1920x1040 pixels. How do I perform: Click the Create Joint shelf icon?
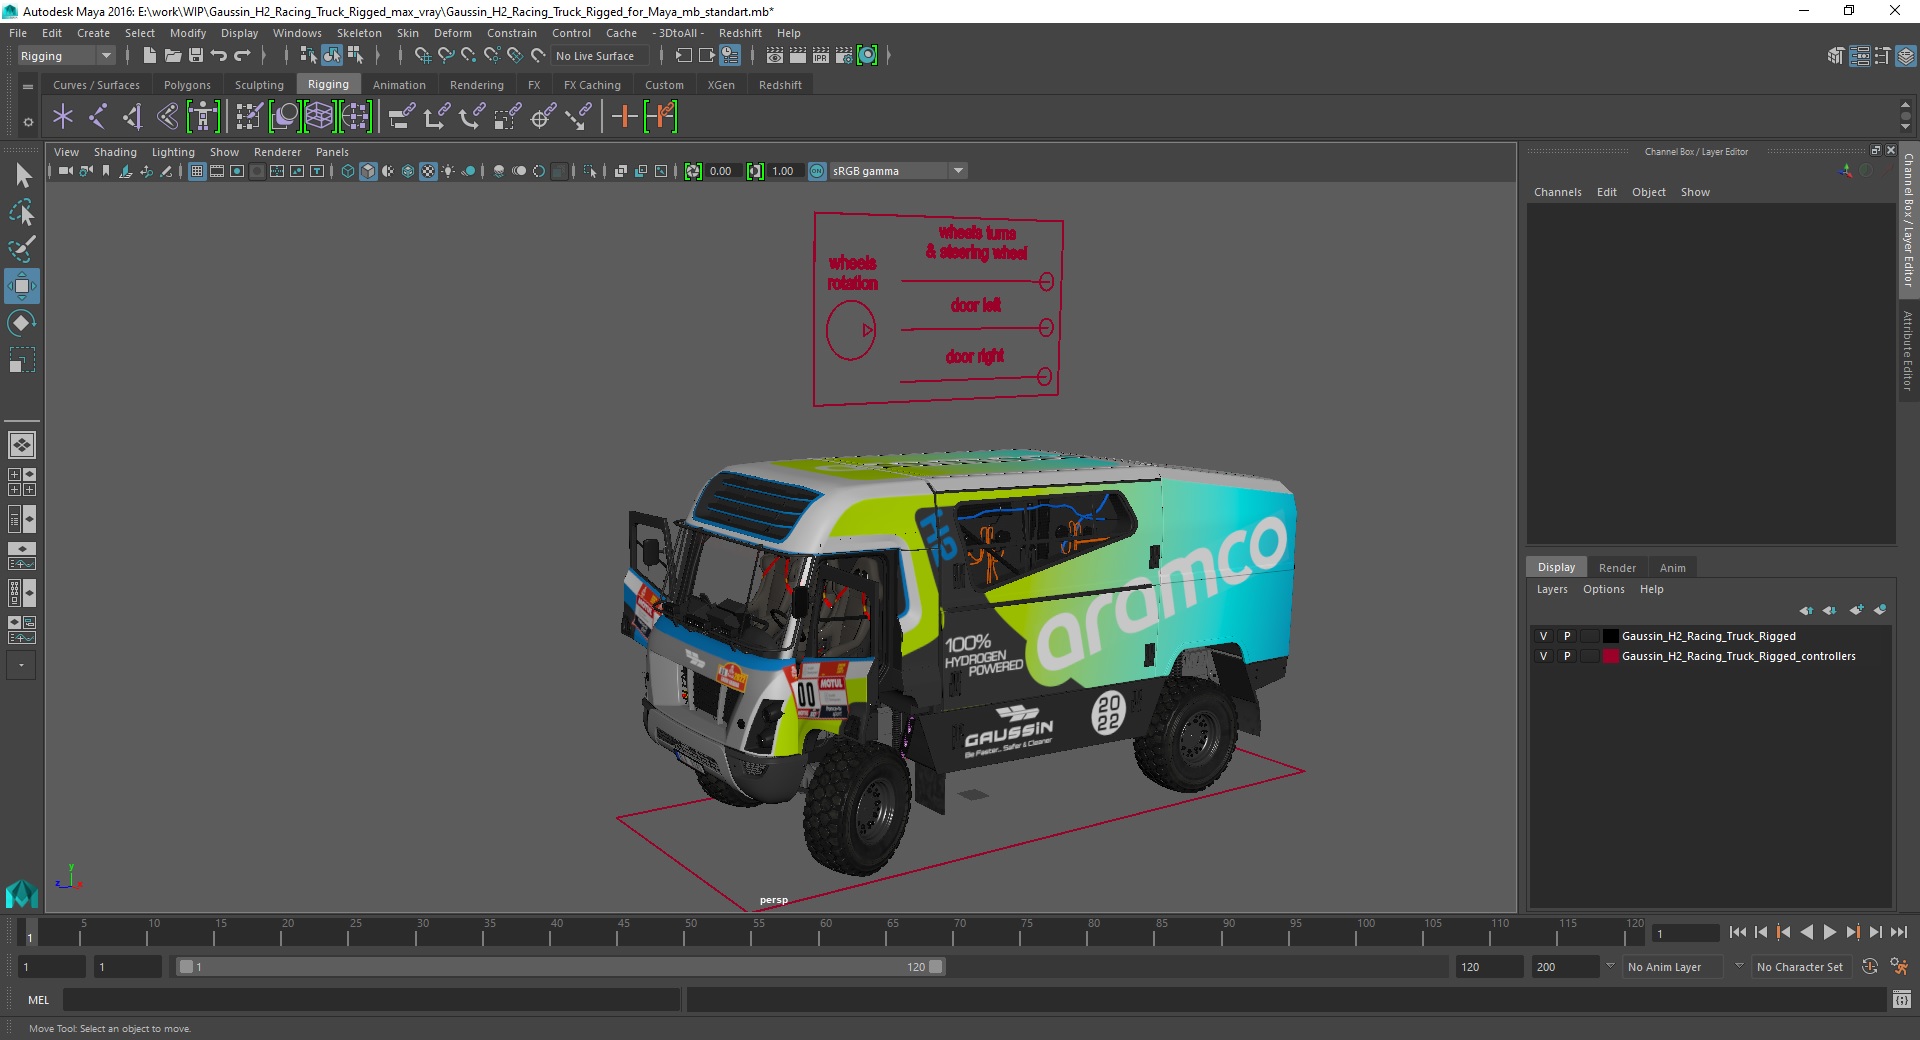(98, 117)
